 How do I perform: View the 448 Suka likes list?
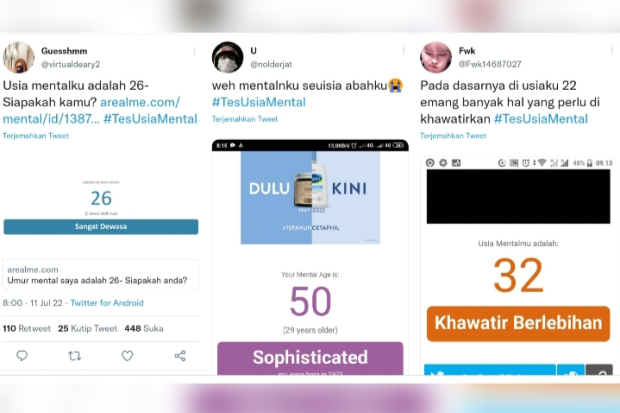click(x=144, y=328)
